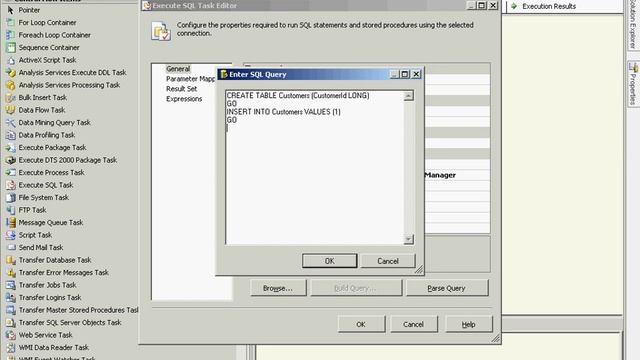The width and height of the screenshot is (640, 360).
Task: Select the Pointer tool icon
Action: click(11, 10)
